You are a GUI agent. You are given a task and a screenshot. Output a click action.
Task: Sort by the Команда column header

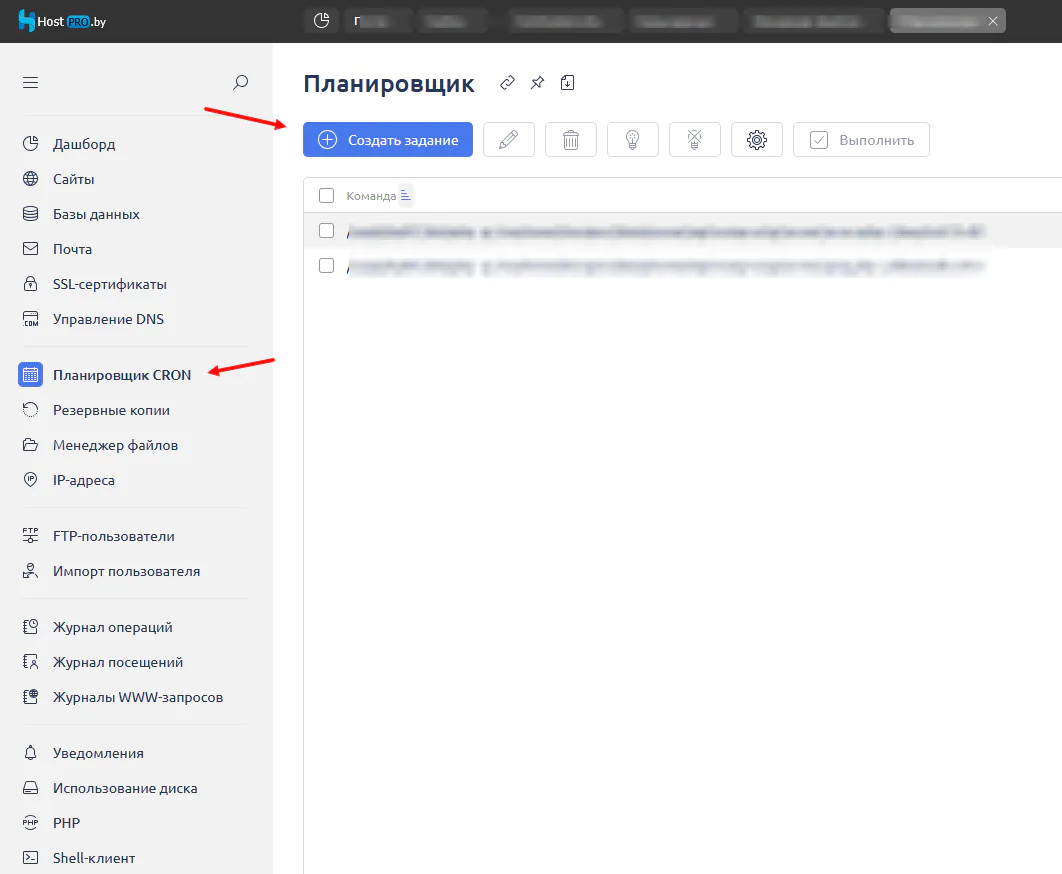tap(371, 196)
